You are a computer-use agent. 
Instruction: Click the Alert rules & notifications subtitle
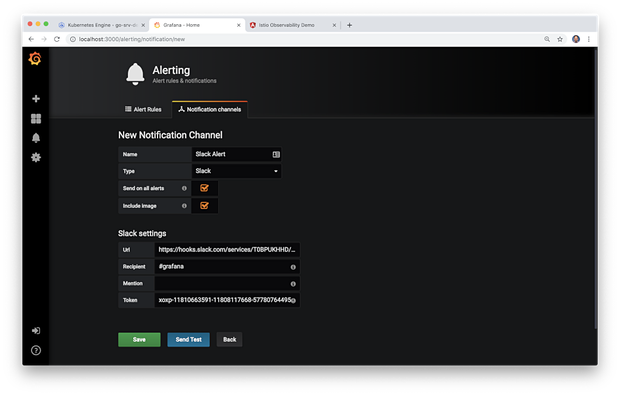click(184, 81)
